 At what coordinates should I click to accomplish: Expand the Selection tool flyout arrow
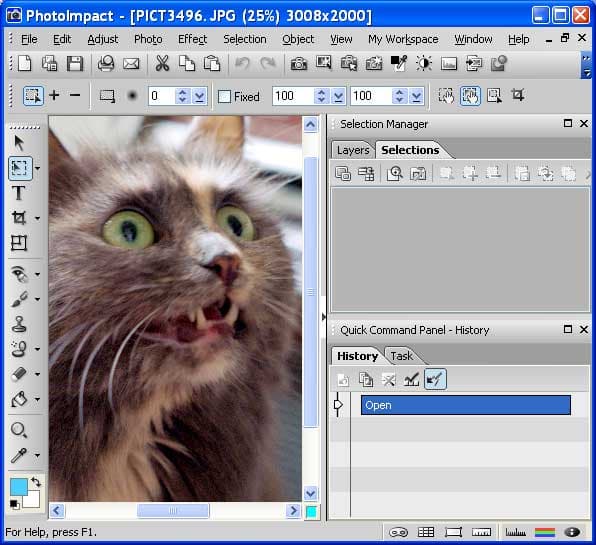[38, 168]
